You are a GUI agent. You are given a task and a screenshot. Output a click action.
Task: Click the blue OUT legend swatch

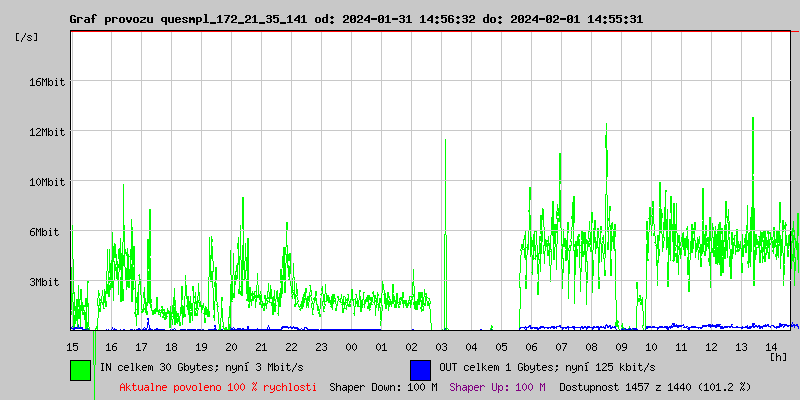pos(420,369)
